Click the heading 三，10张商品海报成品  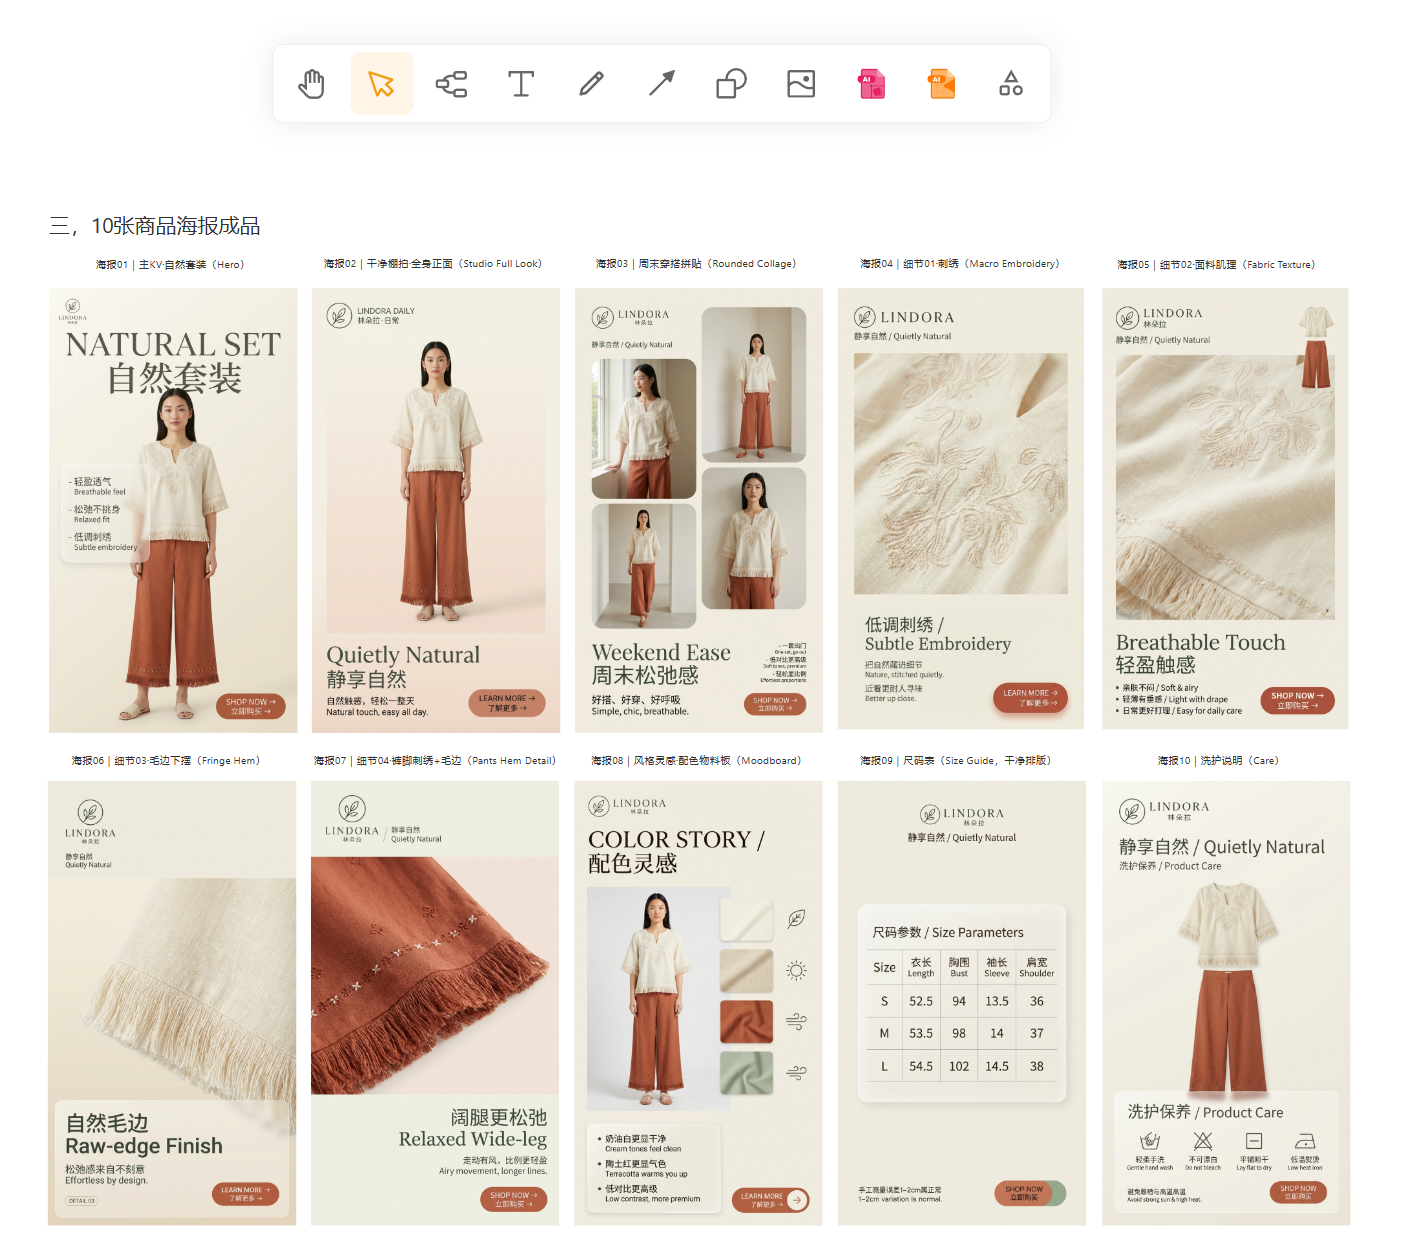click(x=155, y=226)
